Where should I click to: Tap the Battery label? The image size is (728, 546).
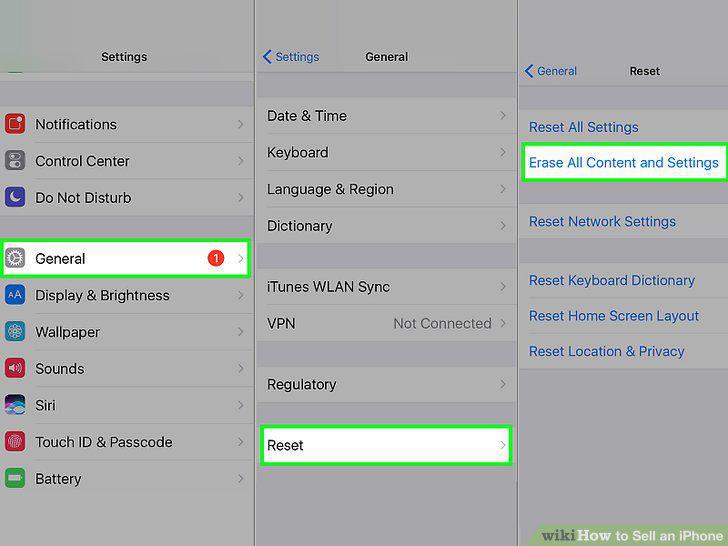pyautogui.click(x=58, y=479)
